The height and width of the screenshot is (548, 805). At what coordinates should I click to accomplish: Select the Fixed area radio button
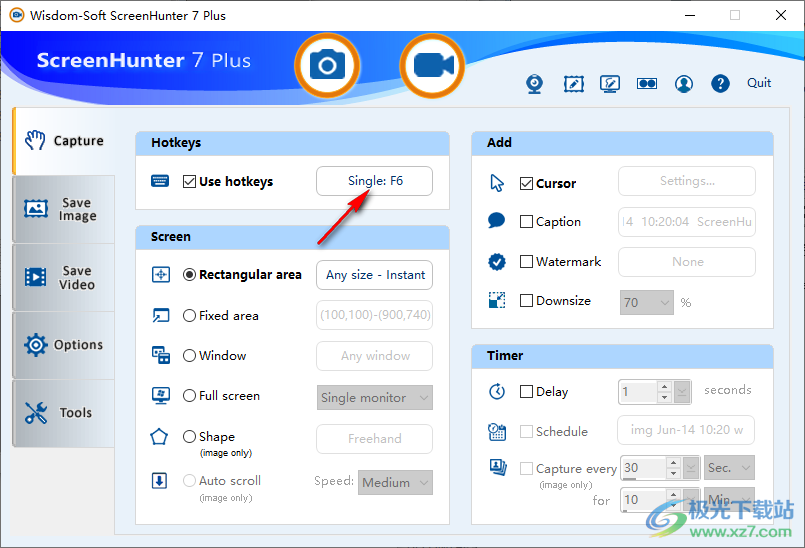(189, 315)
